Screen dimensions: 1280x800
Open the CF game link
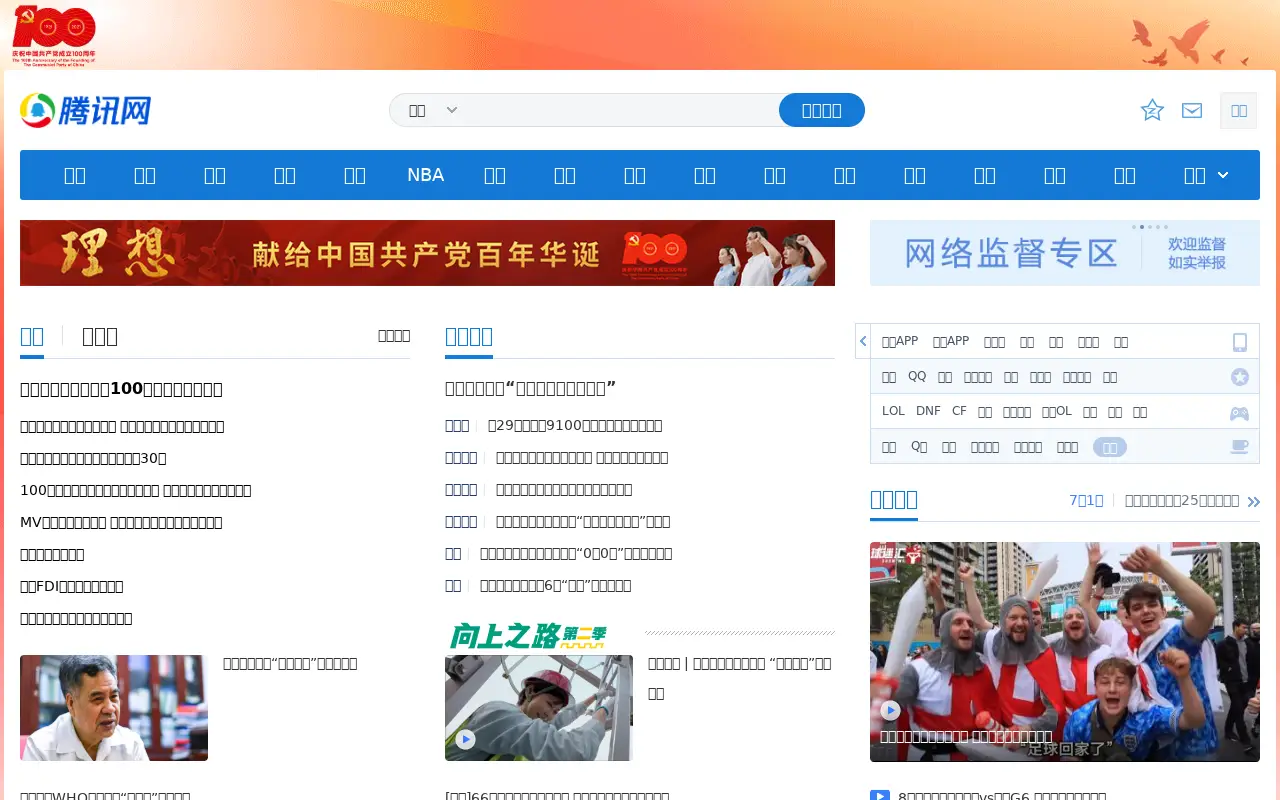click(x=959, y=411)
